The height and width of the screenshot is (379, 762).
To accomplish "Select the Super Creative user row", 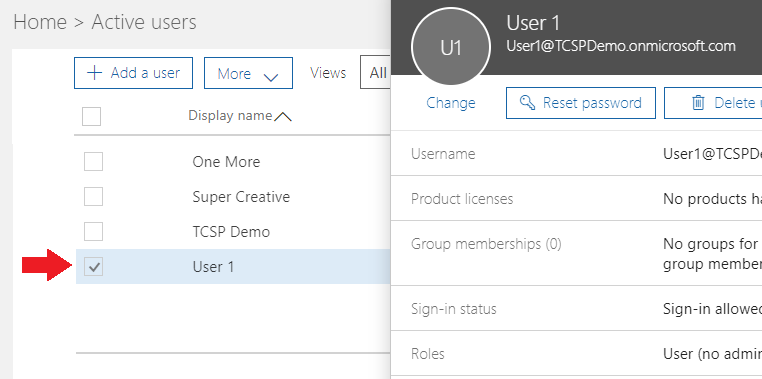I will click(x=233, y=196).
